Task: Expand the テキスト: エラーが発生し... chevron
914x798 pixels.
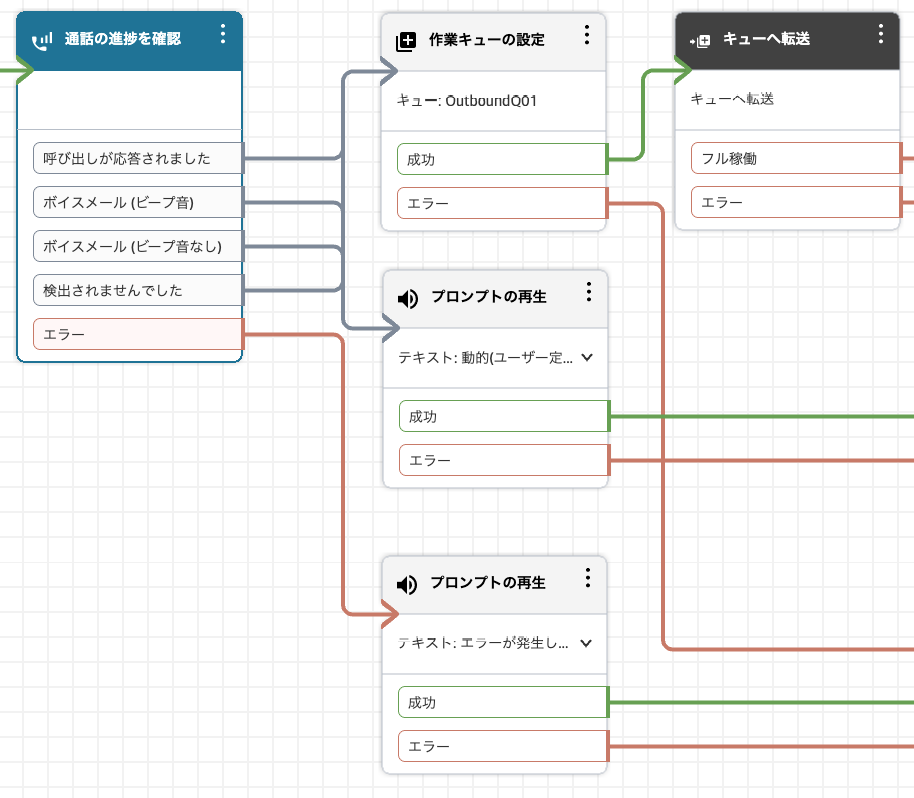Action: pyautogui.click(x=586, y=643)
